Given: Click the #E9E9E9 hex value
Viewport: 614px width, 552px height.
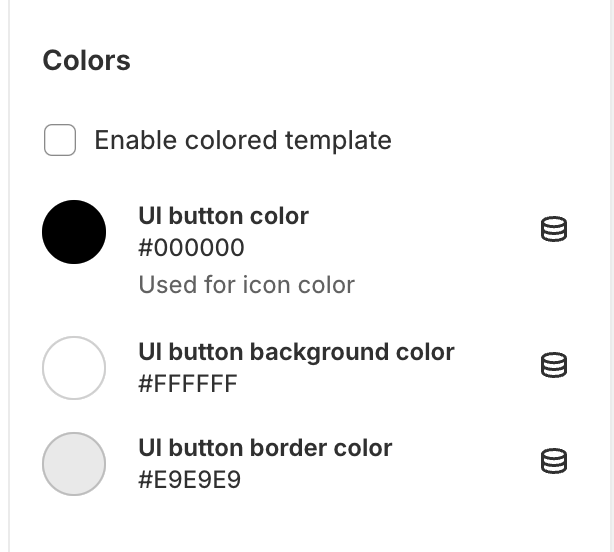Looking at the screenshot, I should pyautogui.click(x=190, y=480).
